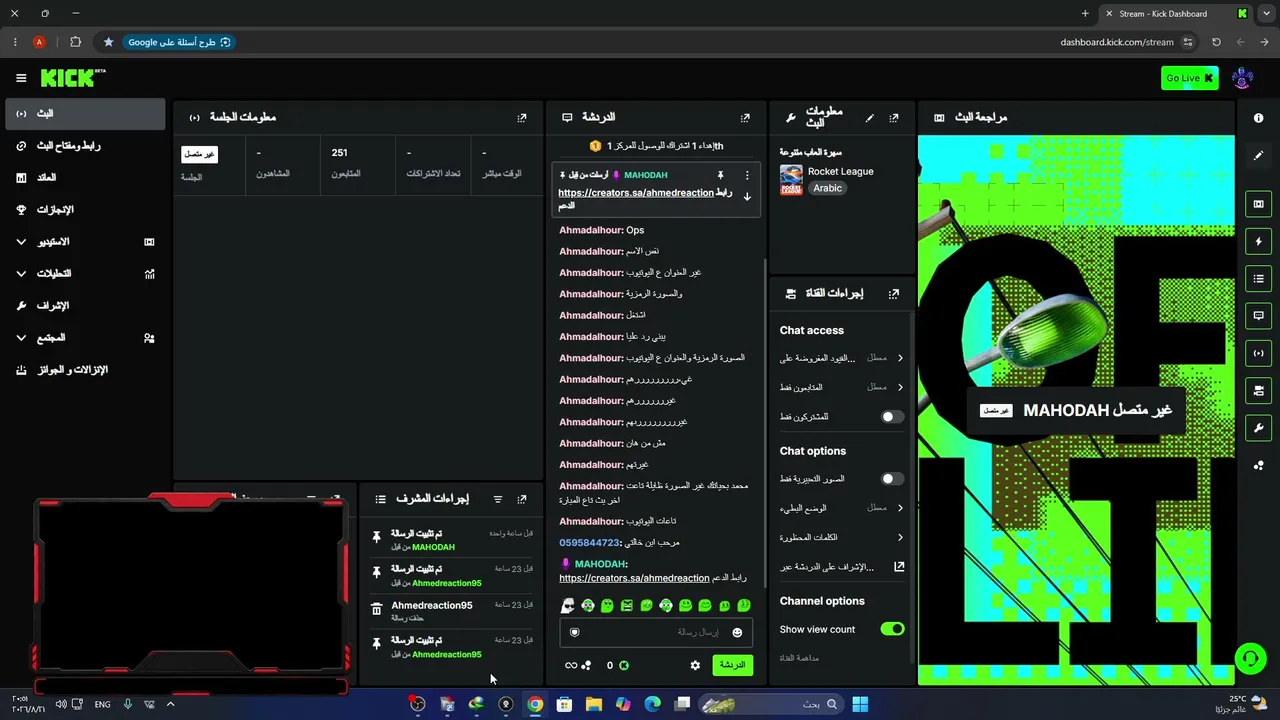1280x720 pixels.
Task: Toggle the المشتركون فقط subscribers-only switch
Action: click(x=892, y=417)
